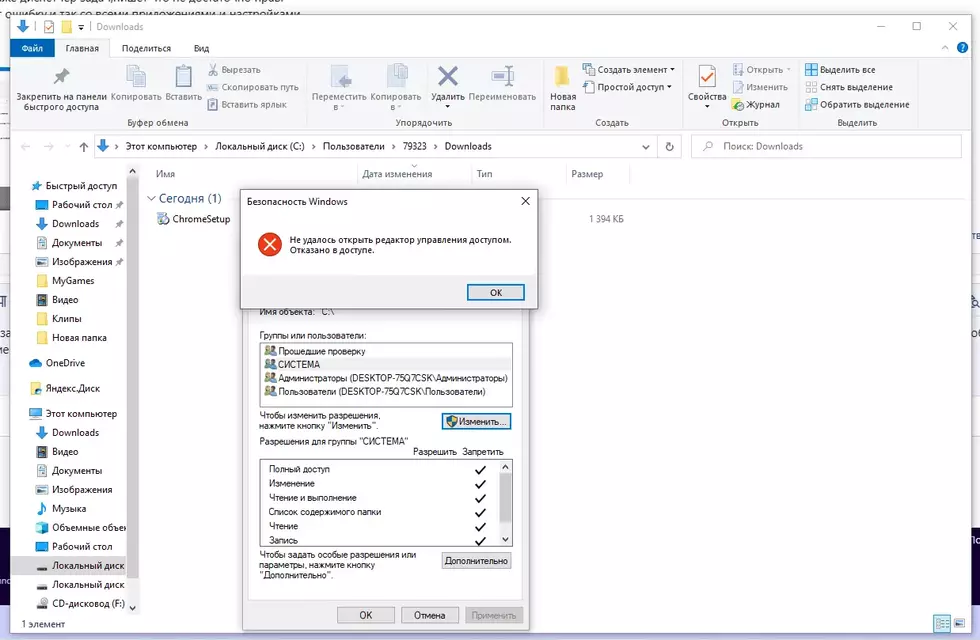Image resolution: width=980 pixels, height=640 pixels.
Task: Click the Свойства icon in the ribbon
Action: (707, 77)
